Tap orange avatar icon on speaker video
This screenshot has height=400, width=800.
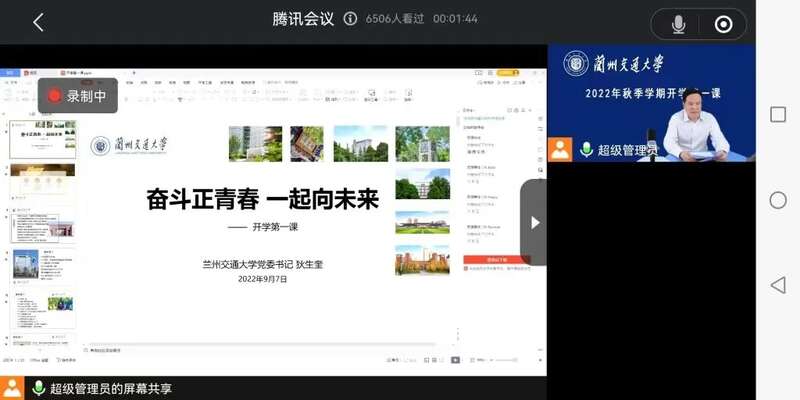[560, 150]
